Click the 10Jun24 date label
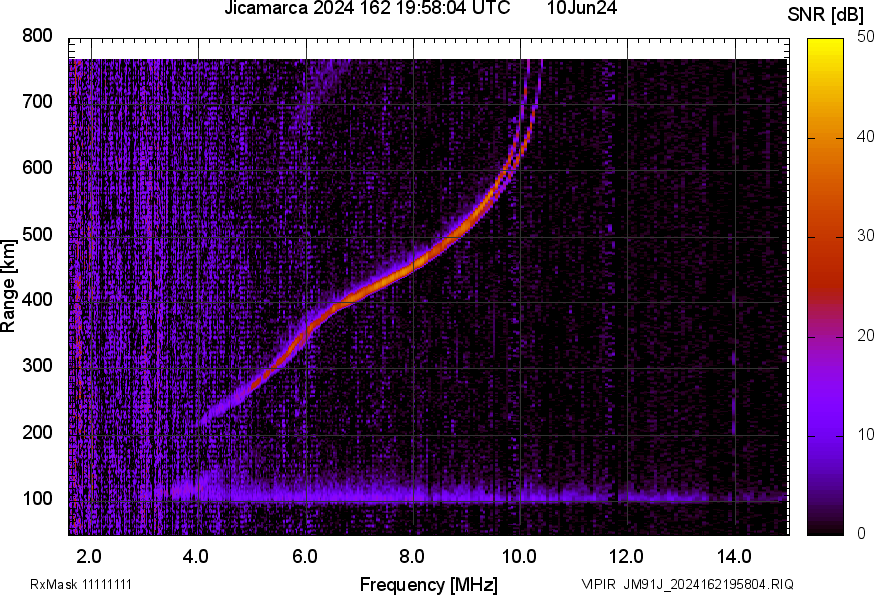The width and height of the screenshot is (874, 595). point(581,9)
